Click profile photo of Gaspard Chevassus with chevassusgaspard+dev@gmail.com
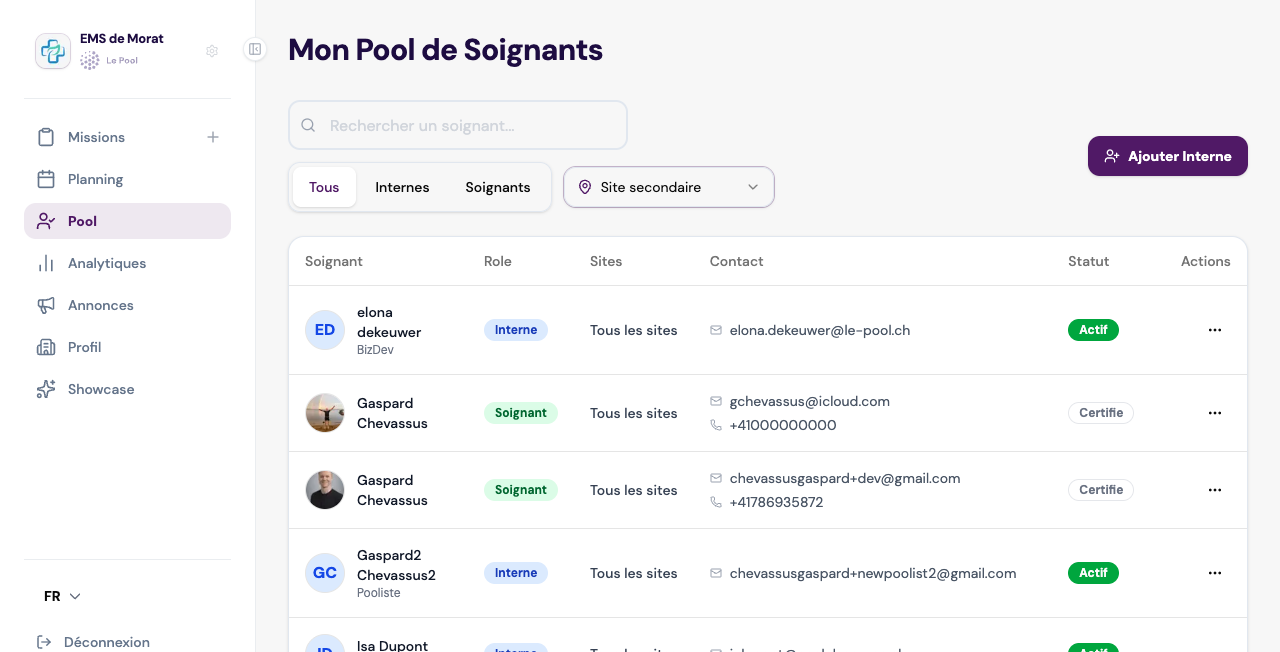 325,490
